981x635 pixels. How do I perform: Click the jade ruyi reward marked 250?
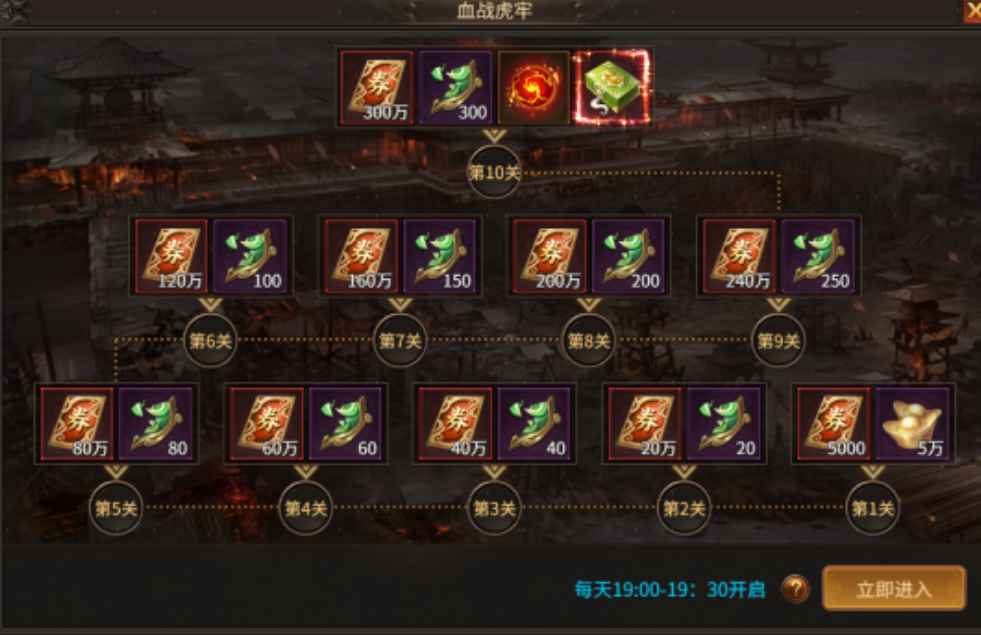coord(818,256)
